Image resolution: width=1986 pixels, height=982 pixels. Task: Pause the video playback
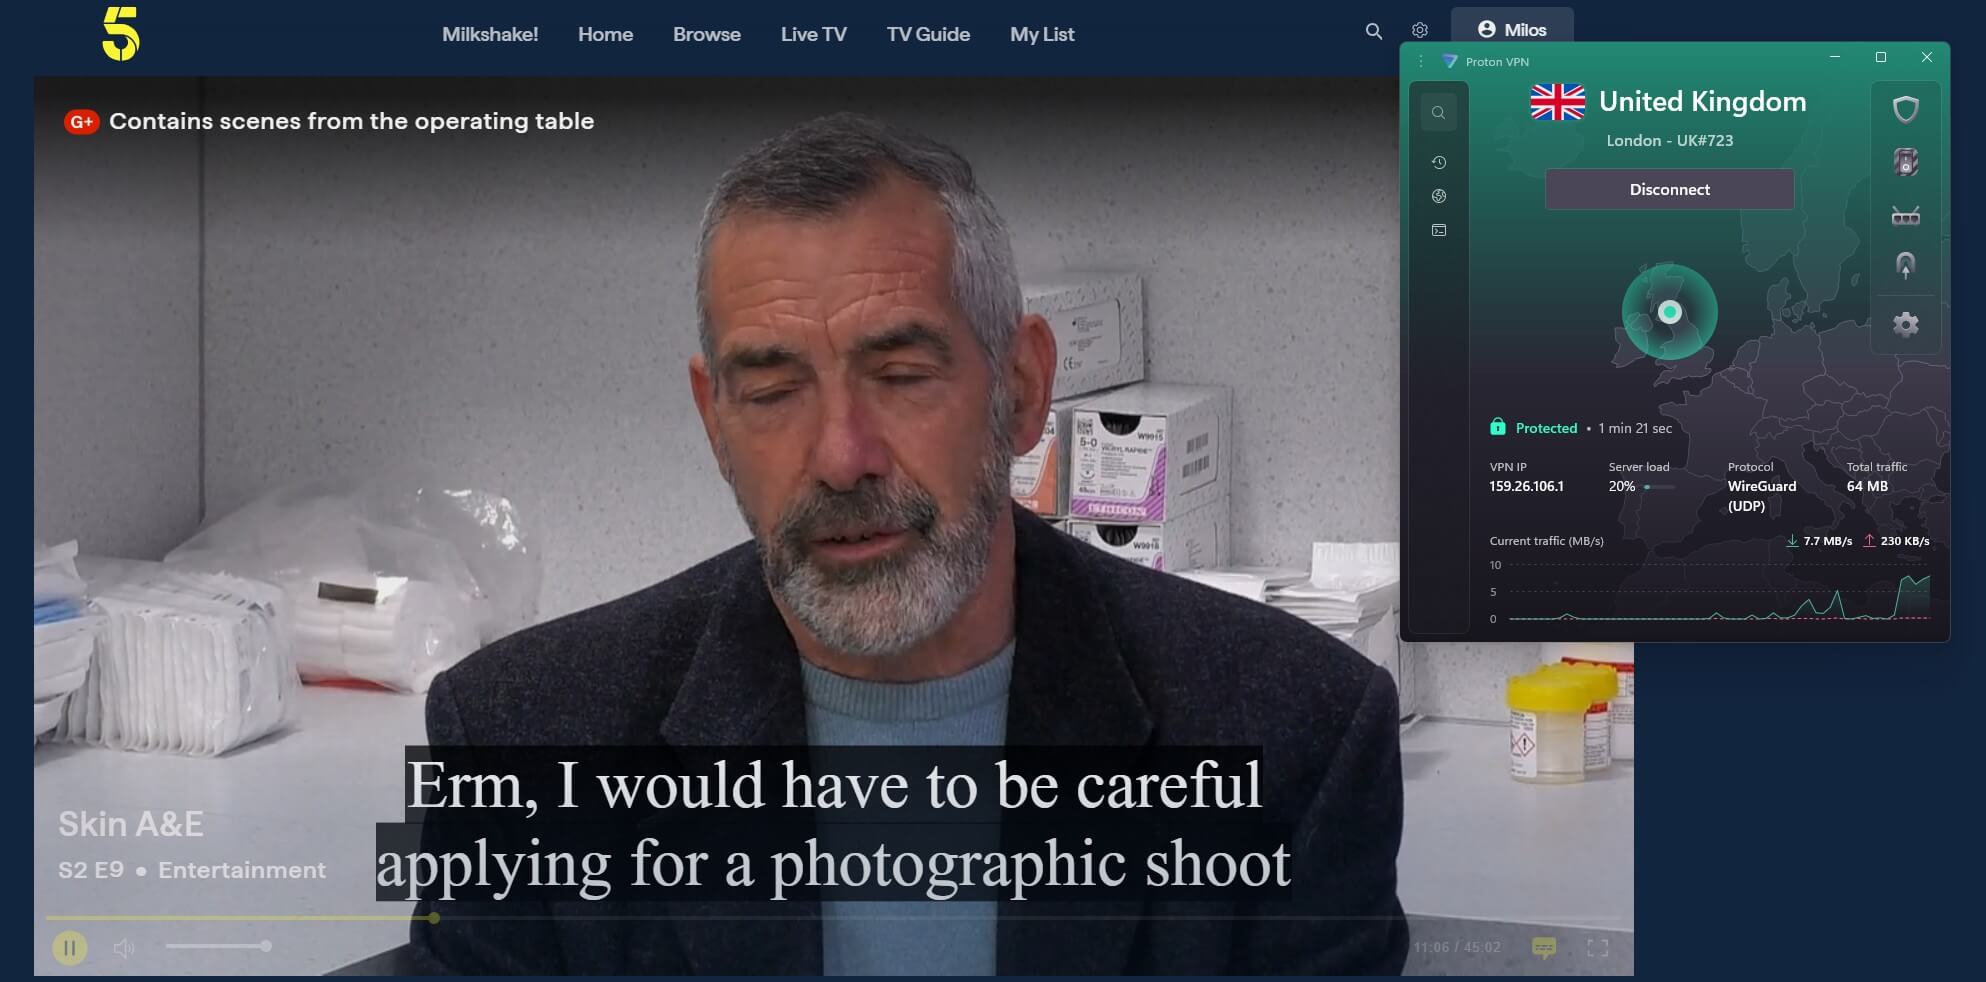70,947
